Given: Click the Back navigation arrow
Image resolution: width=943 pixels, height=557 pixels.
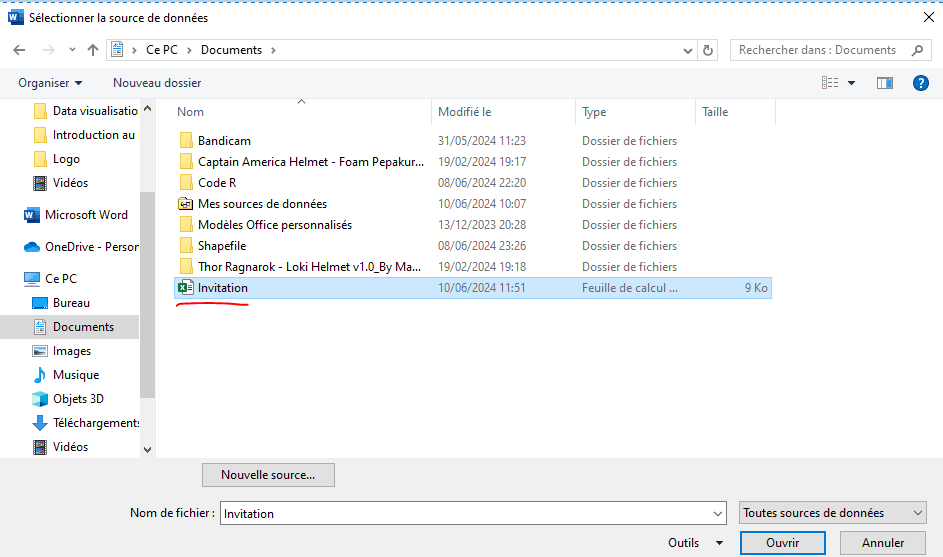Looking at the screenshot, I should pyautogui.click(x=19, y=50).
